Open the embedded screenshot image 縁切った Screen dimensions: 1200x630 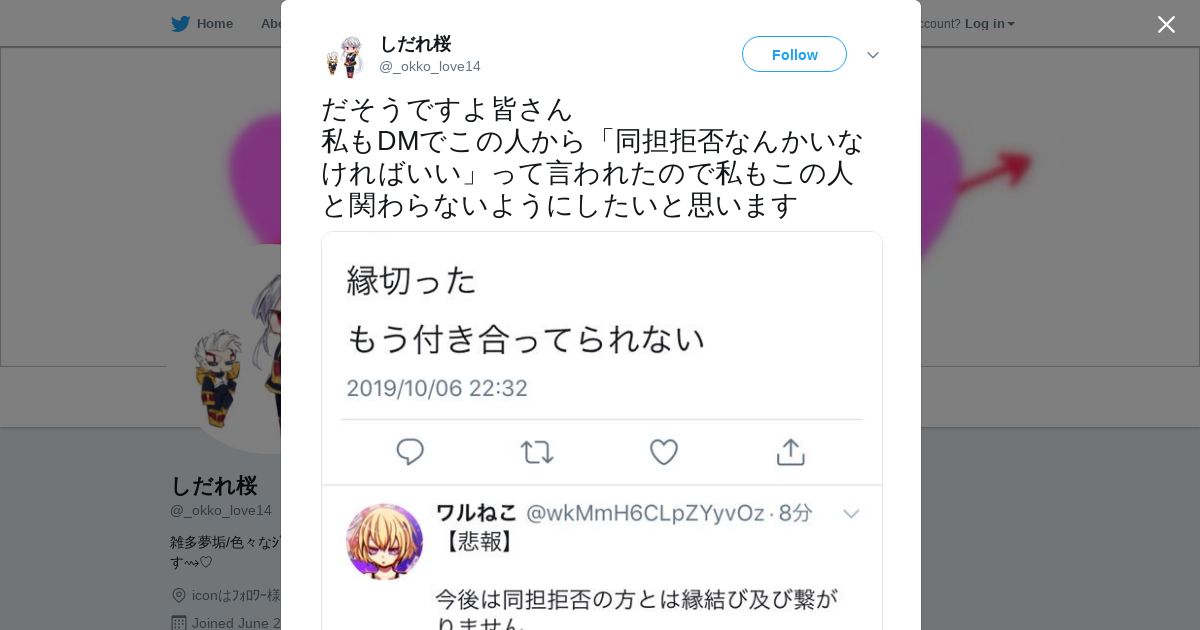pyautogui.click(x=602, y=431)
